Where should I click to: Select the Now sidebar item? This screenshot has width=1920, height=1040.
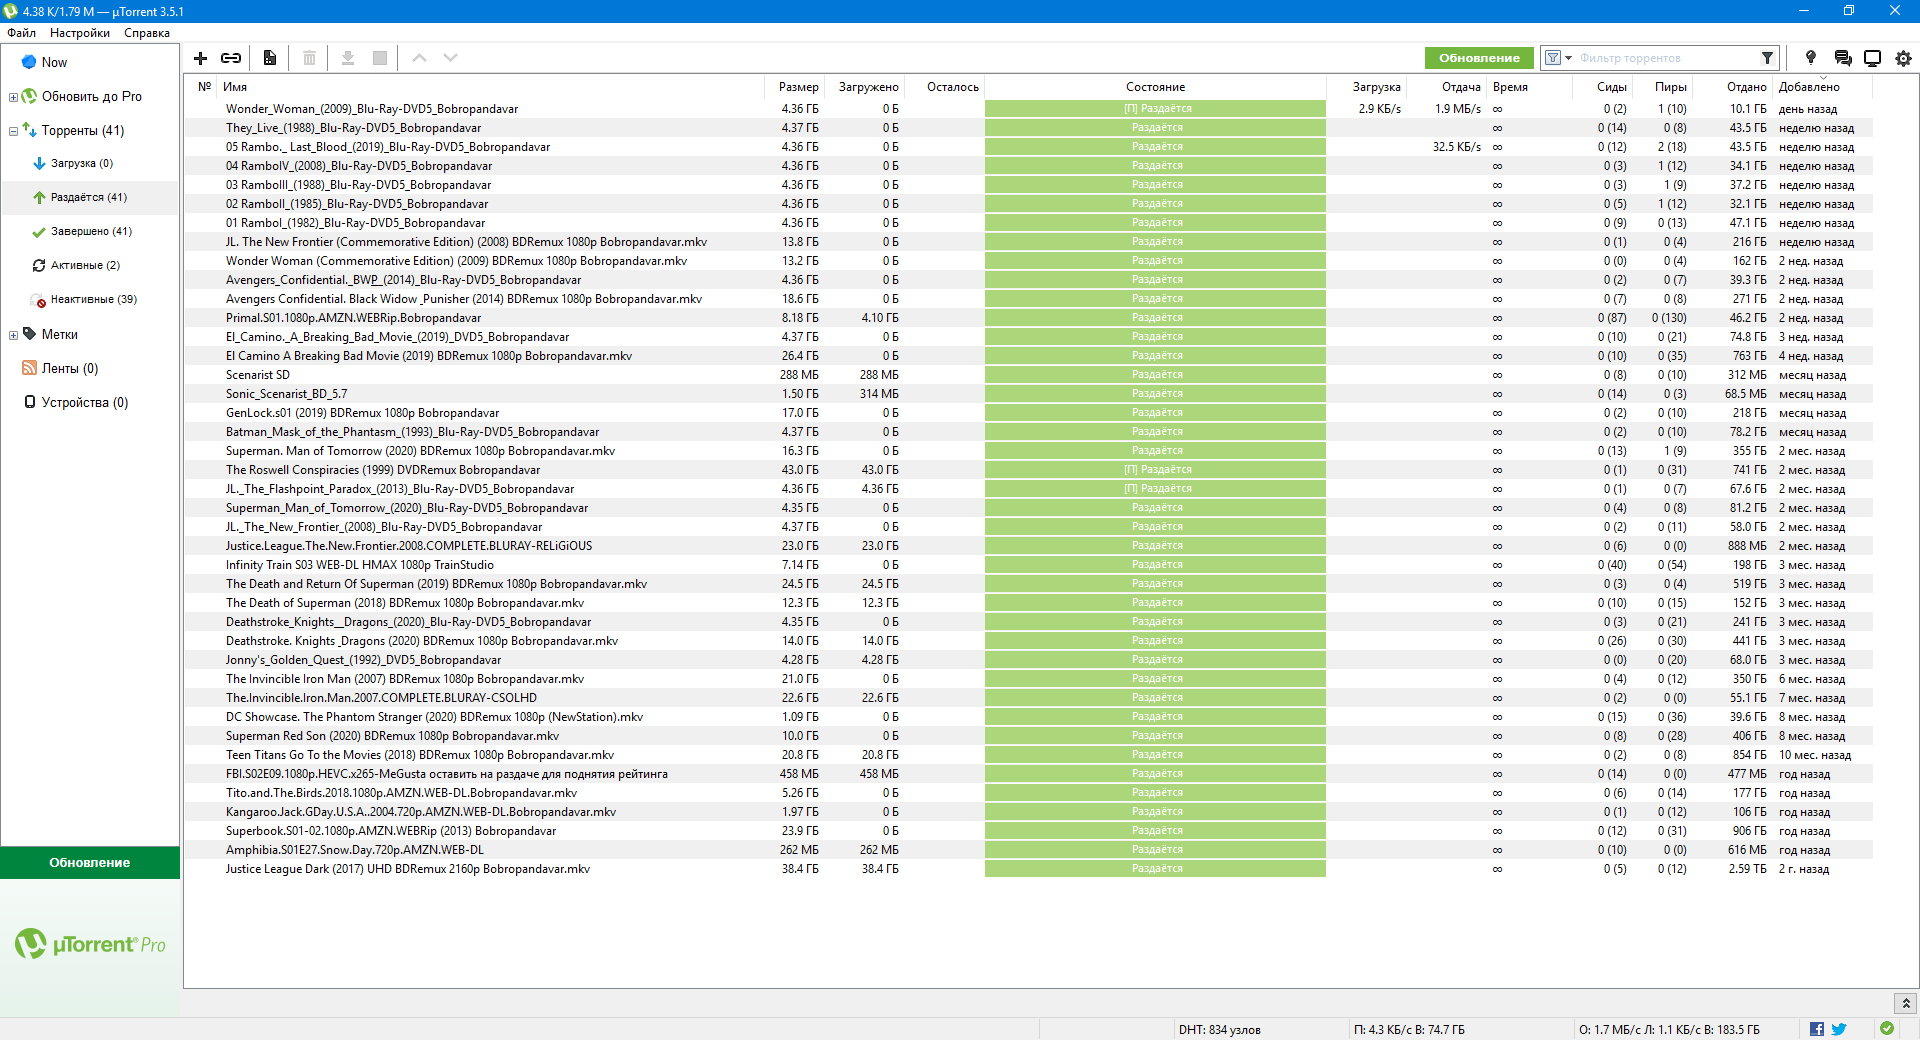[54, 62]
